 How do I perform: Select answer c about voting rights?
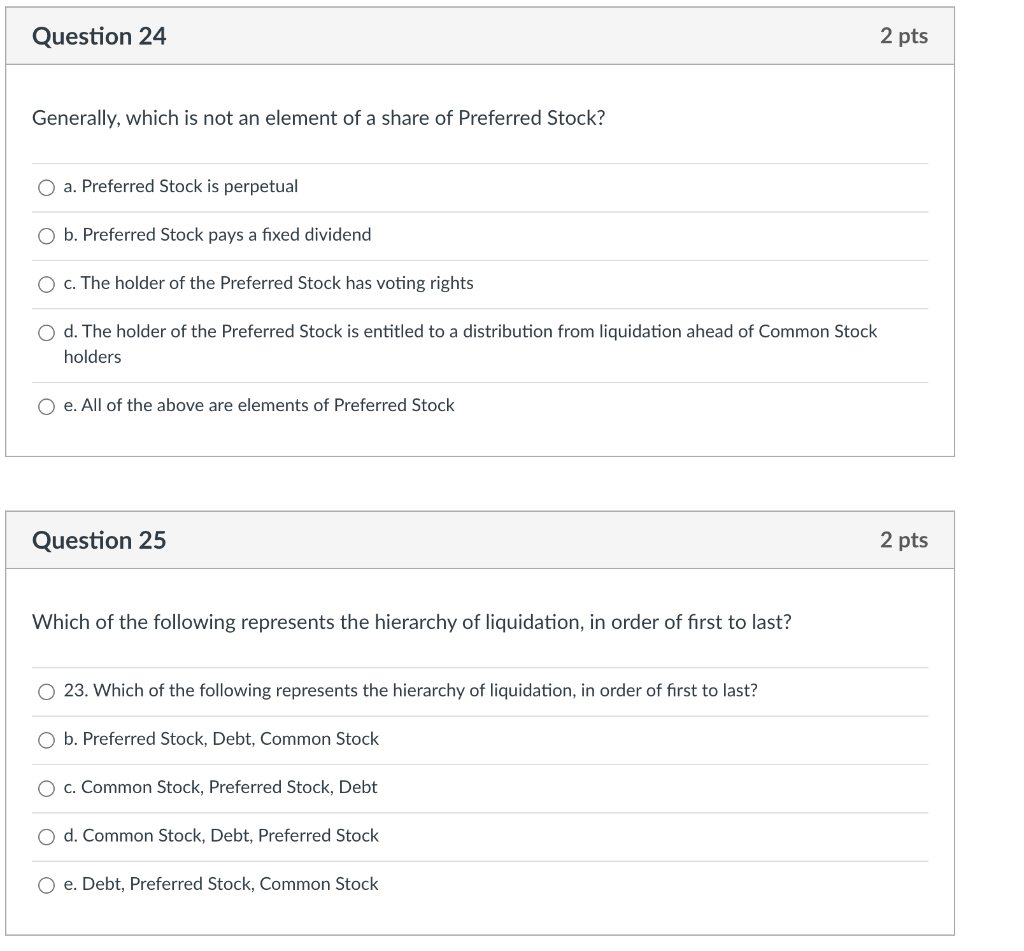click(x=46, y=284)
